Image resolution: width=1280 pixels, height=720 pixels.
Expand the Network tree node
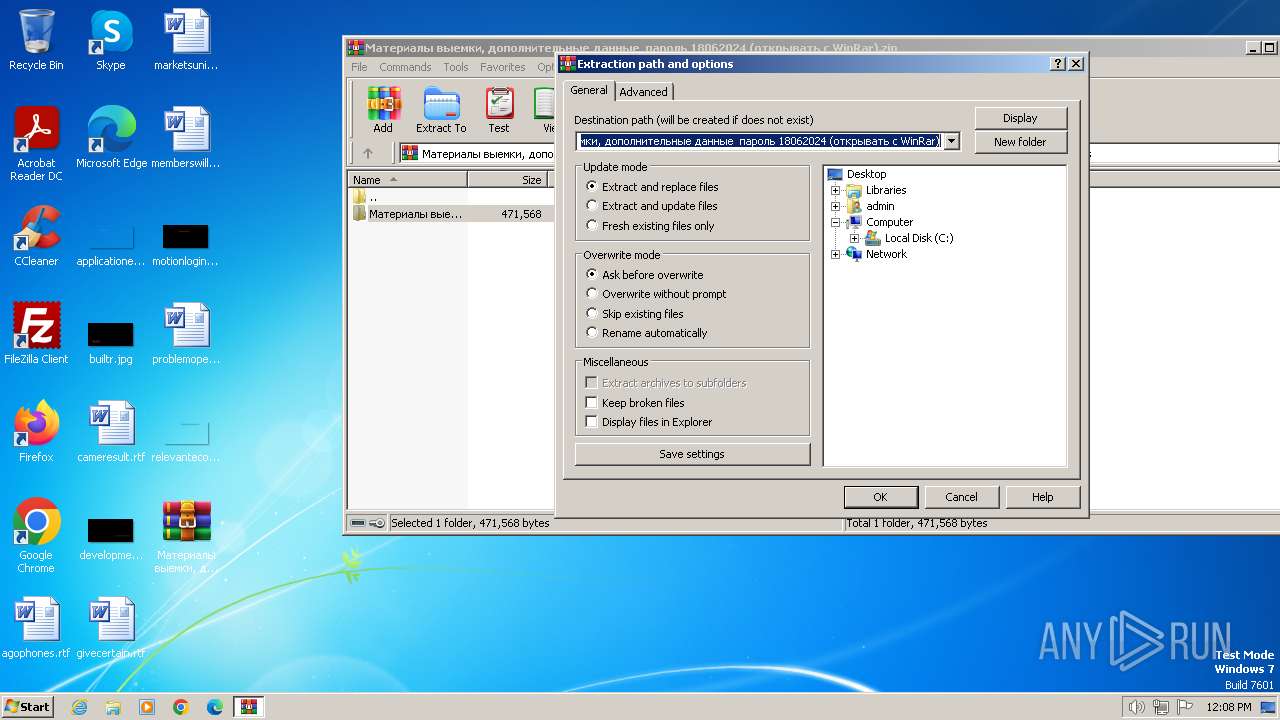click(836, 254)
